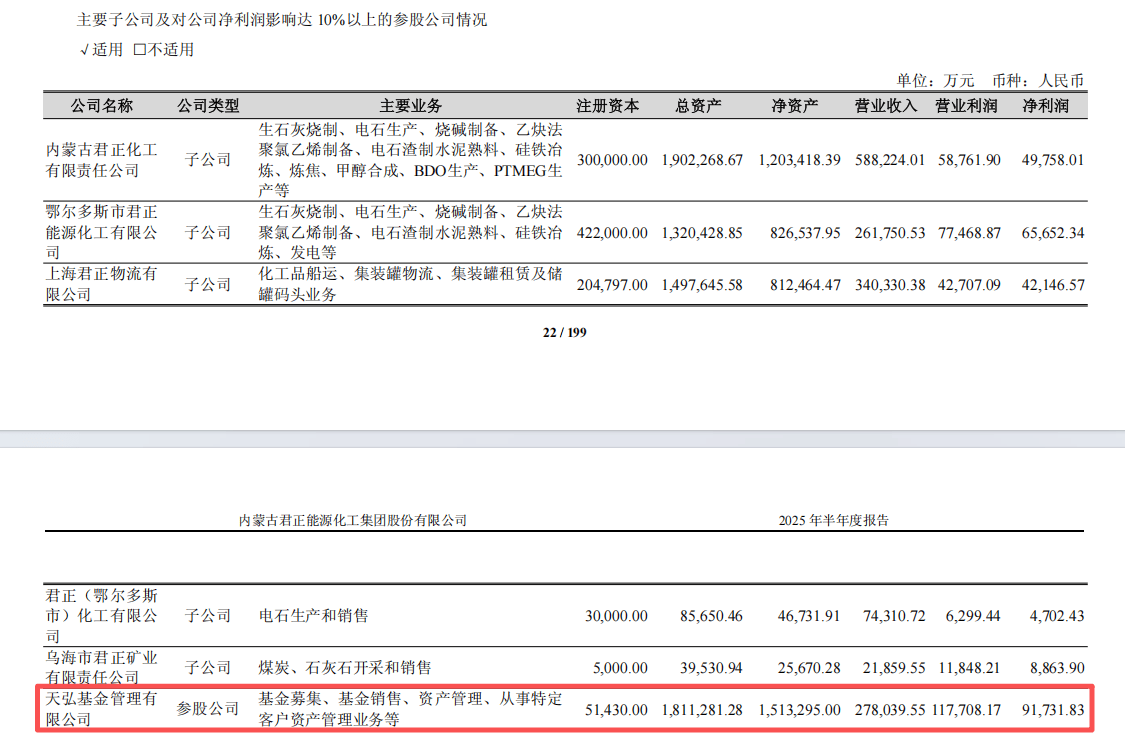Click net profit 8,863.90
This screenshot has width=1125, height=740.
1057,668
